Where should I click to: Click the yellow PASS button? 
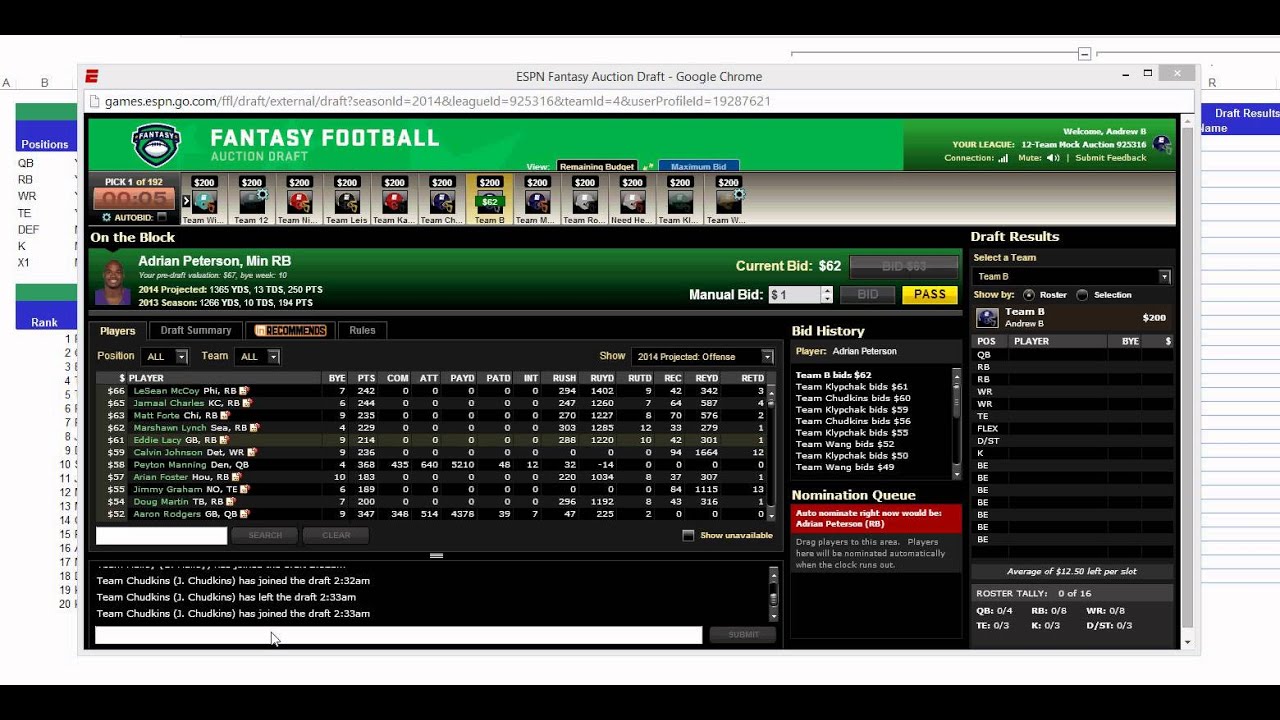point(930,295)
